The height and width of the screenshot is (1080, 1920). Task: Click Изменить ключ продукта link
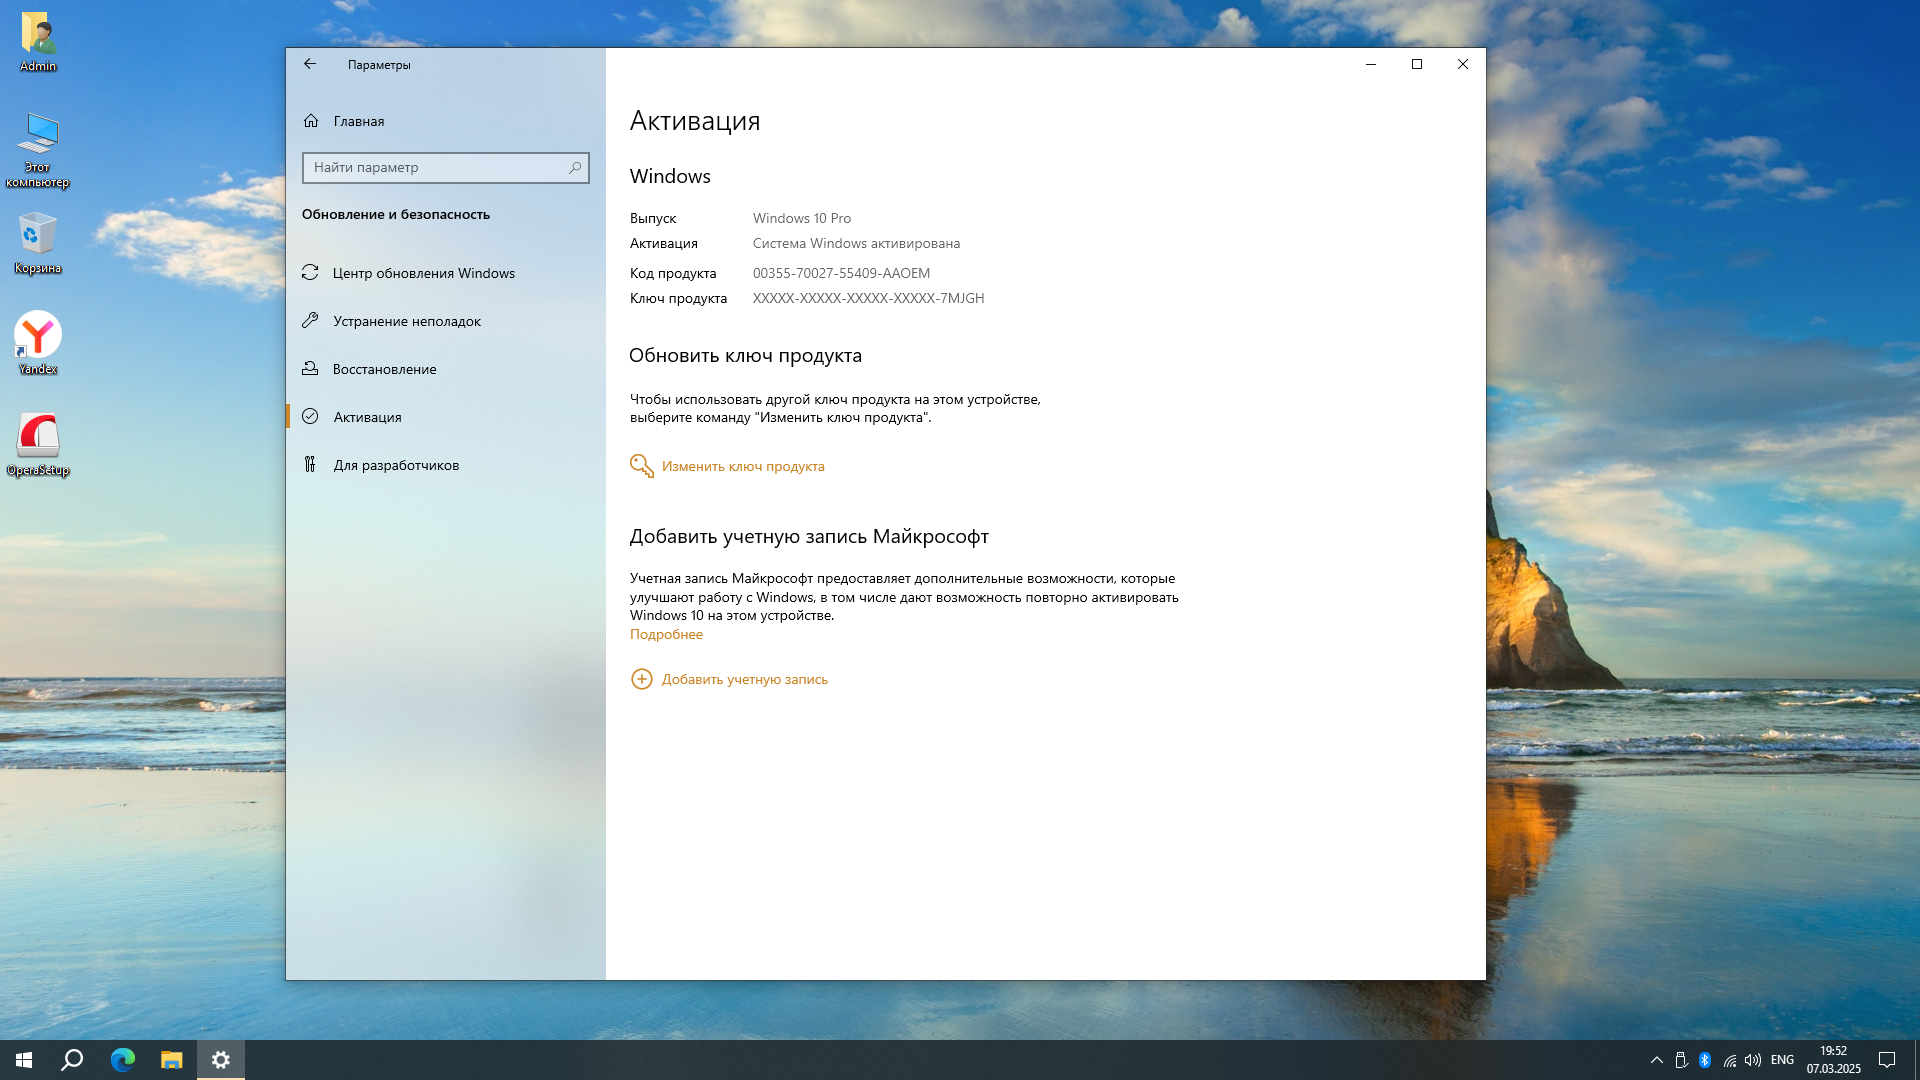pyautogui.click(x=742, y=466)
